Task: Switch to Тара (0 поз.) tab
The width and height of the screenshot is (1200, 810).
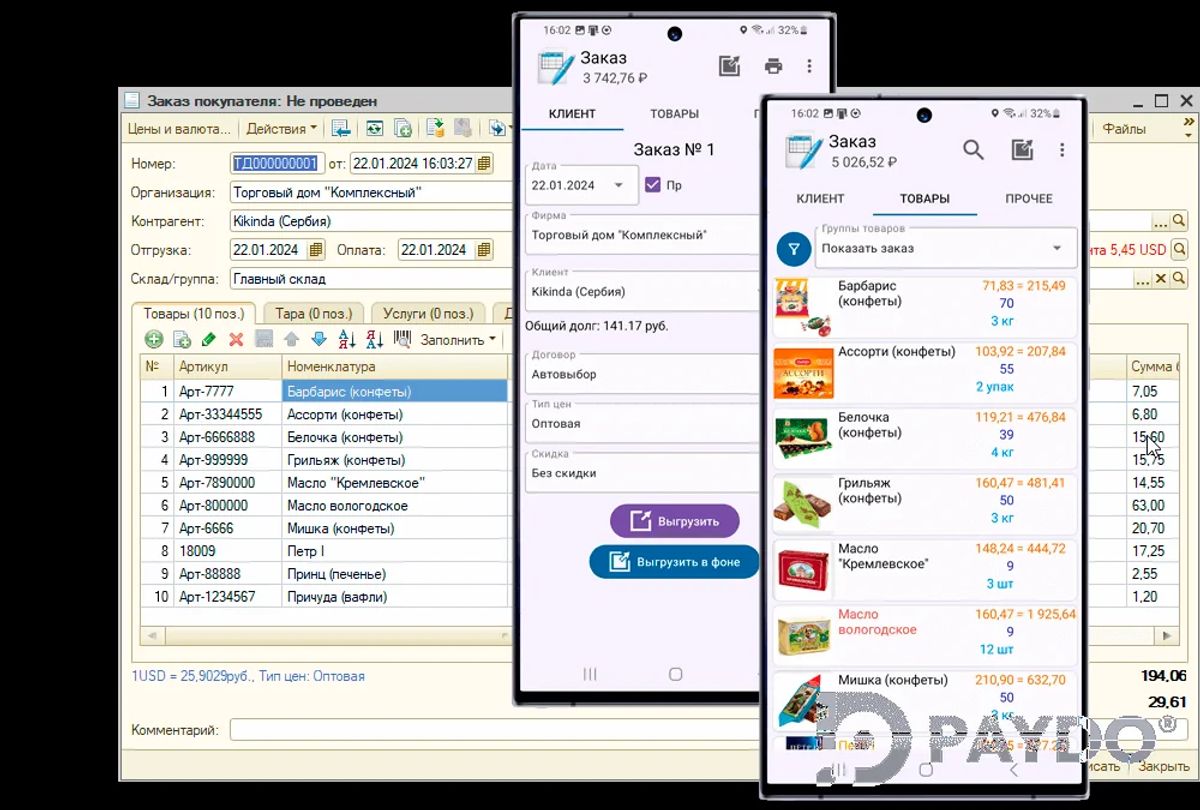Action: [x=313, y=314]
